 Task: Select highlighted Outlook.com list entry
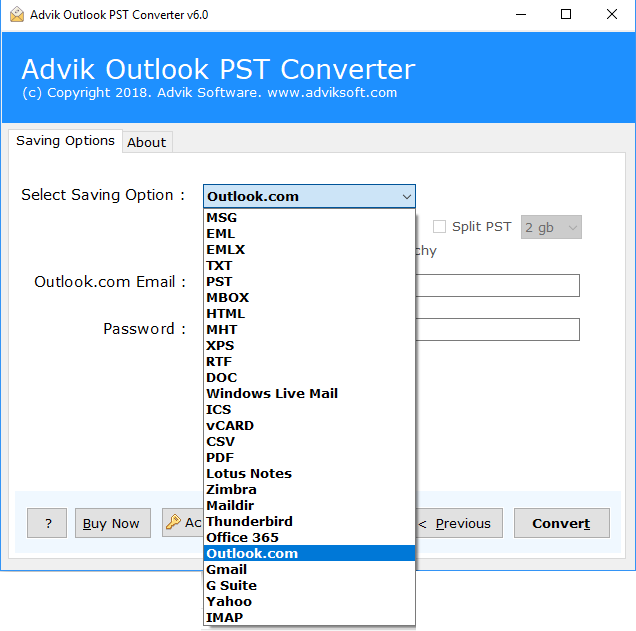tap(309, 554)
